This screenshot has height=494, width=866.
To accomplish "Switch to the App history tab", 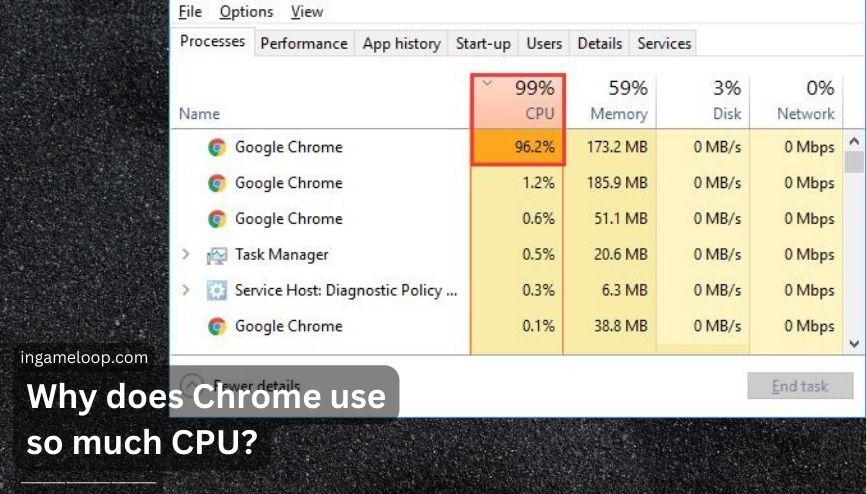I will 402,44.
